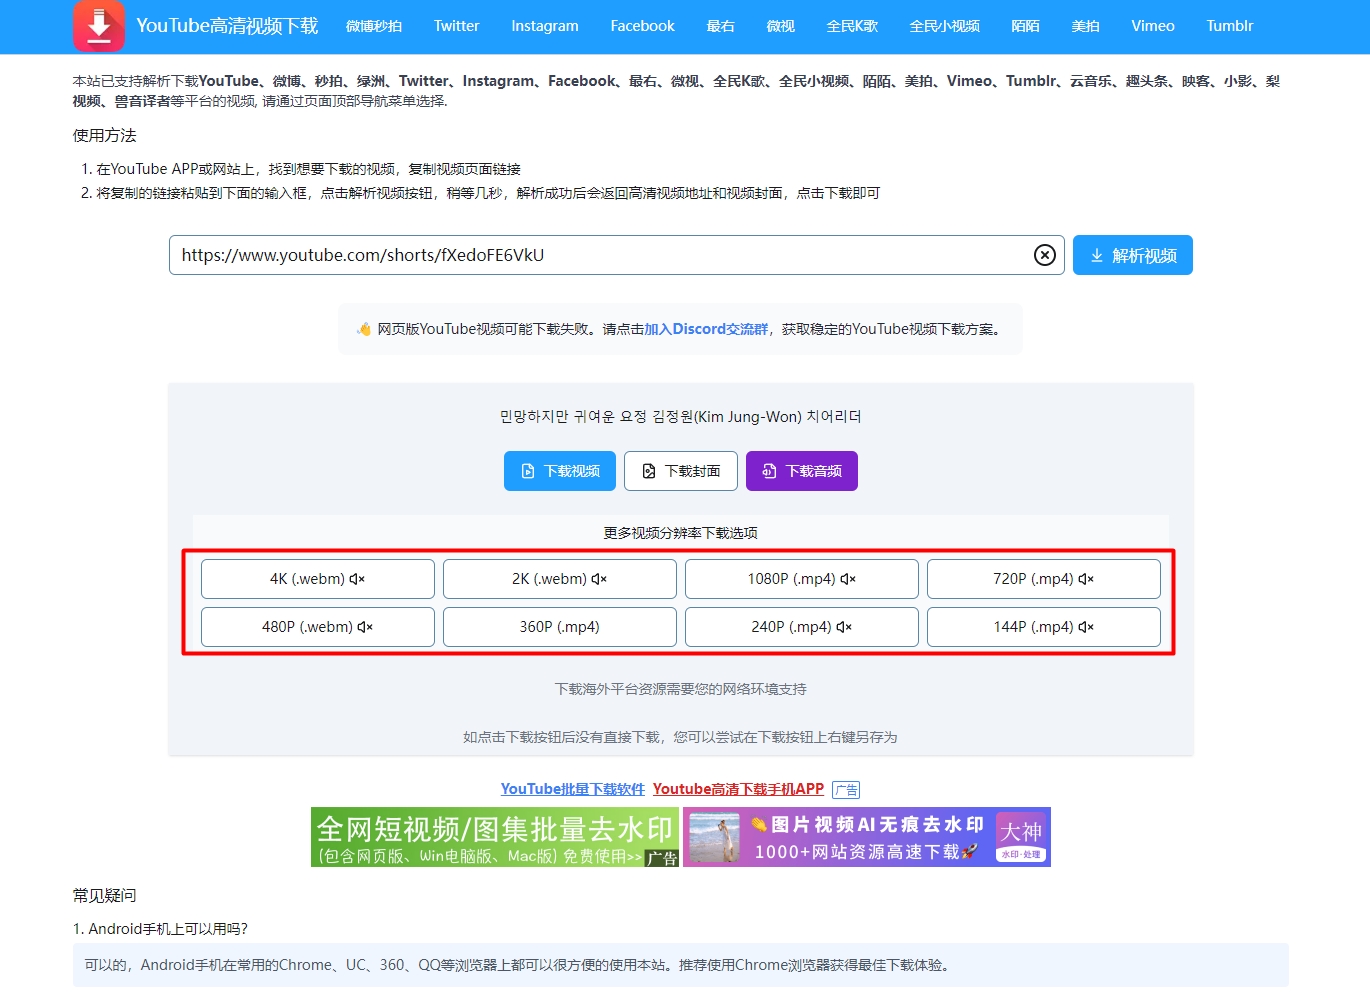Select the 480P (.webm) download option

pyautogui.click(x=318, y=627)
